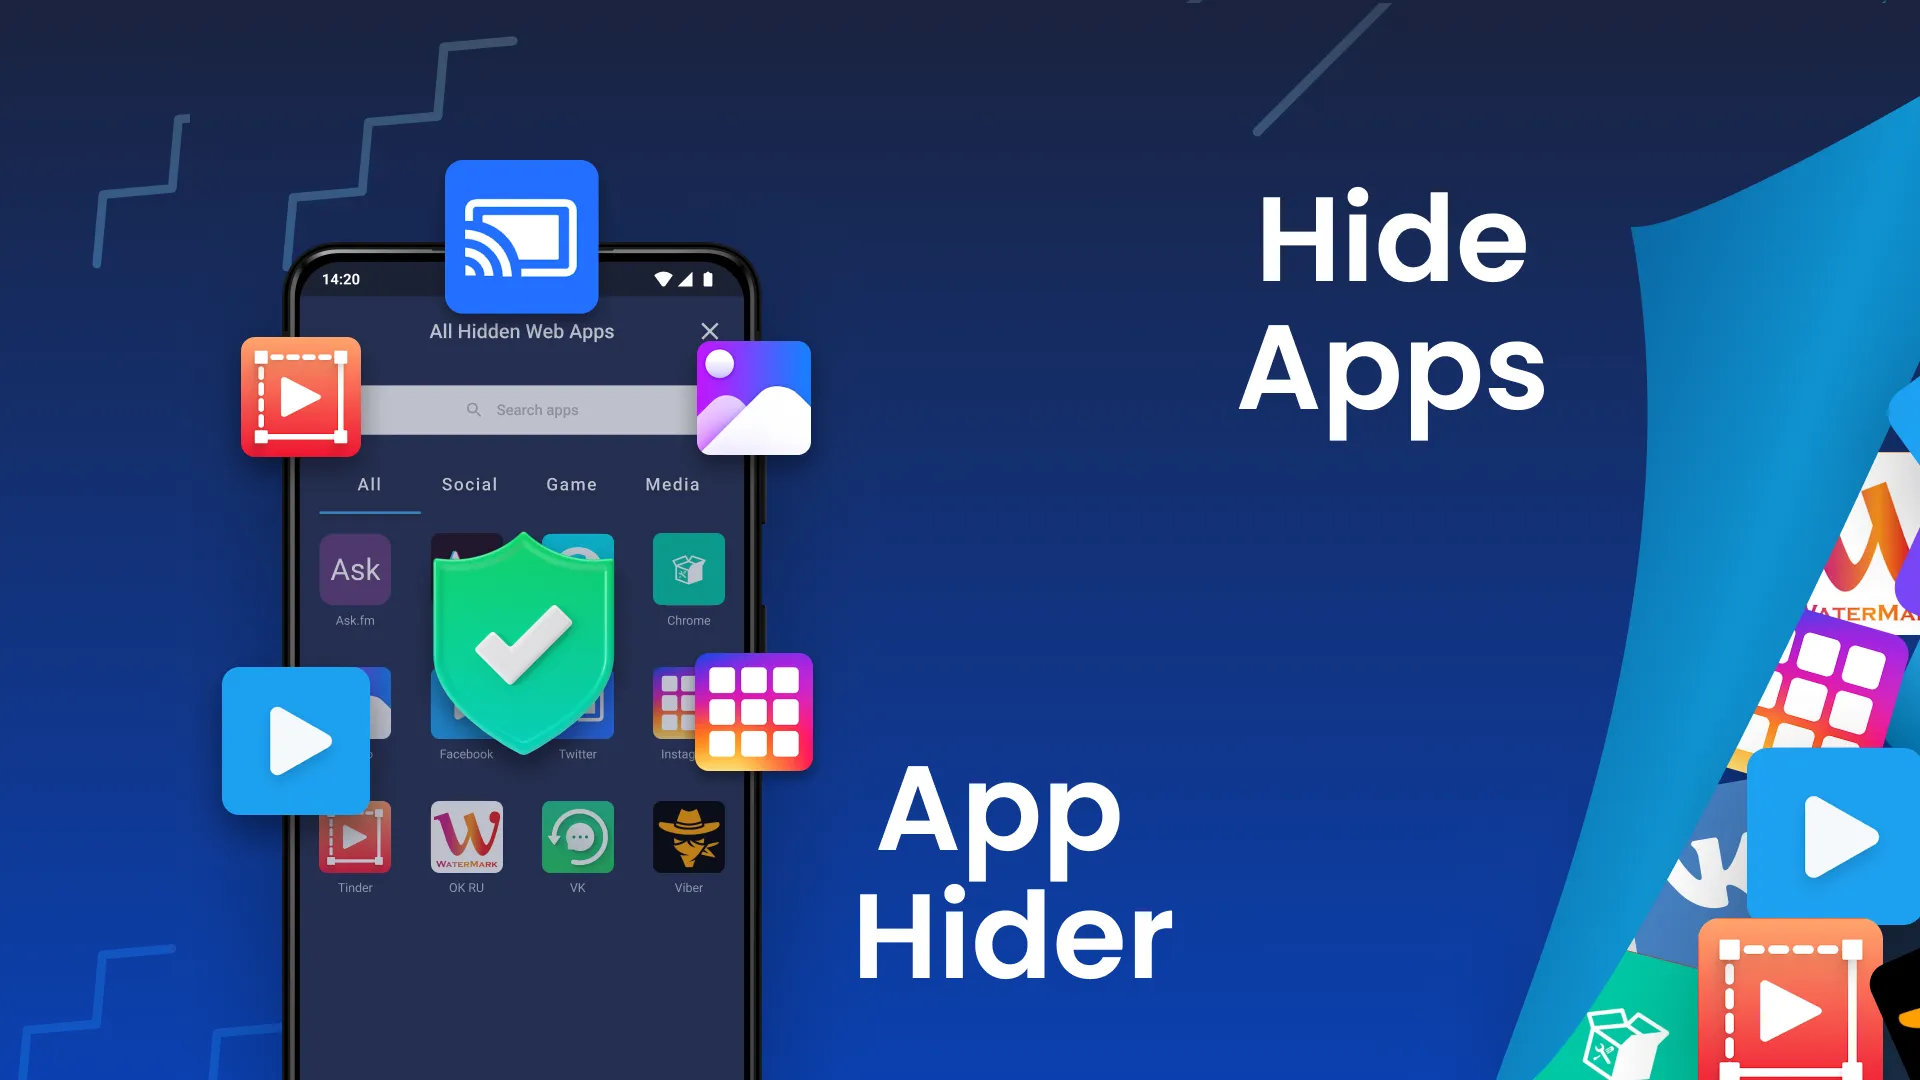Viewport: 1920px width, 1080px height.
Task: Expand the Game category filter
Action: (571, 484)
